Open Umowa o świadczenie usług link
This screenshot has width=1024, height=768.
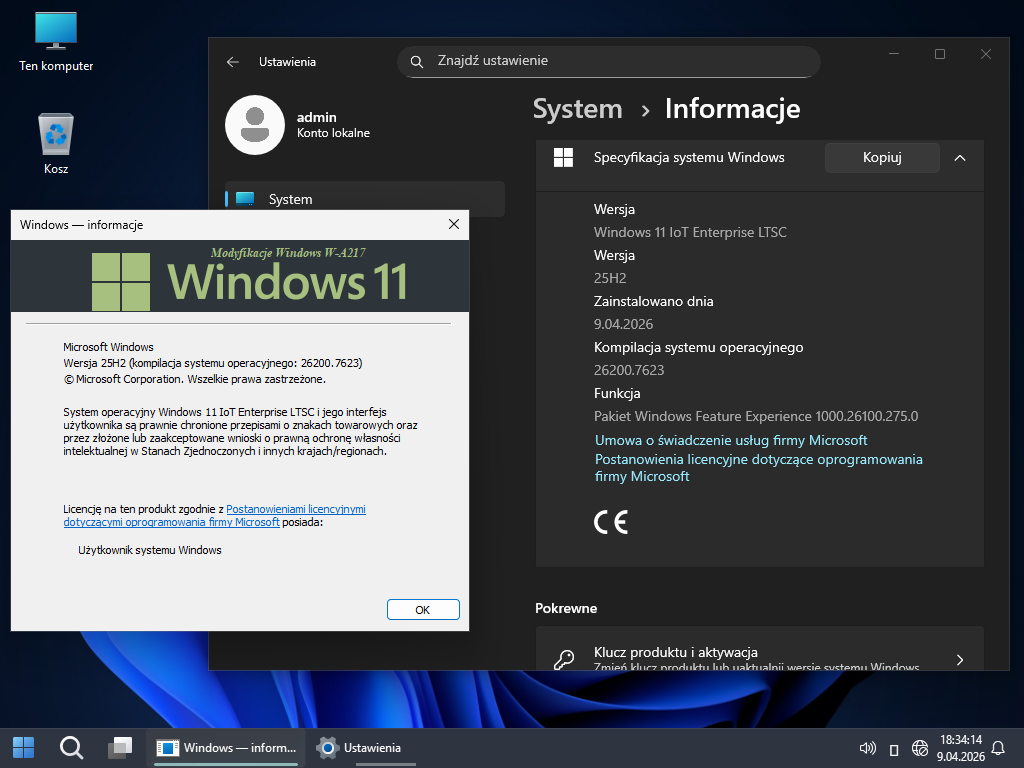point(731,440)
